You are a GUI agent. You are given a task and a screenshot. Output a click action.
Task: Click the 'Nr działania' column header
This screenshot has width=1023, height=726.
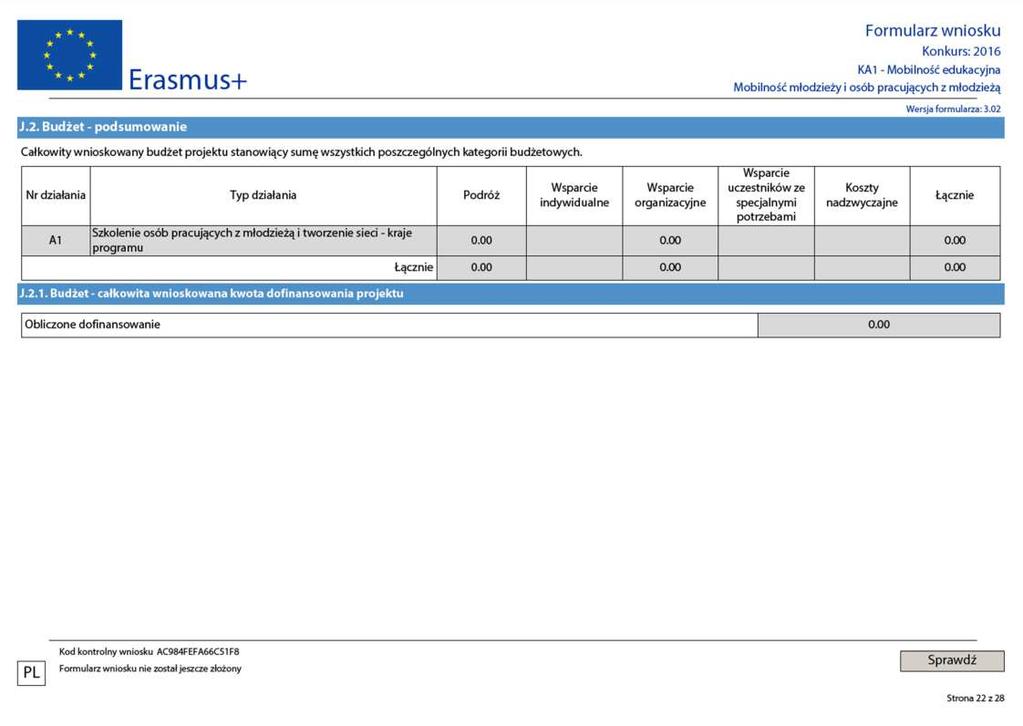click(x=55, y=195)
